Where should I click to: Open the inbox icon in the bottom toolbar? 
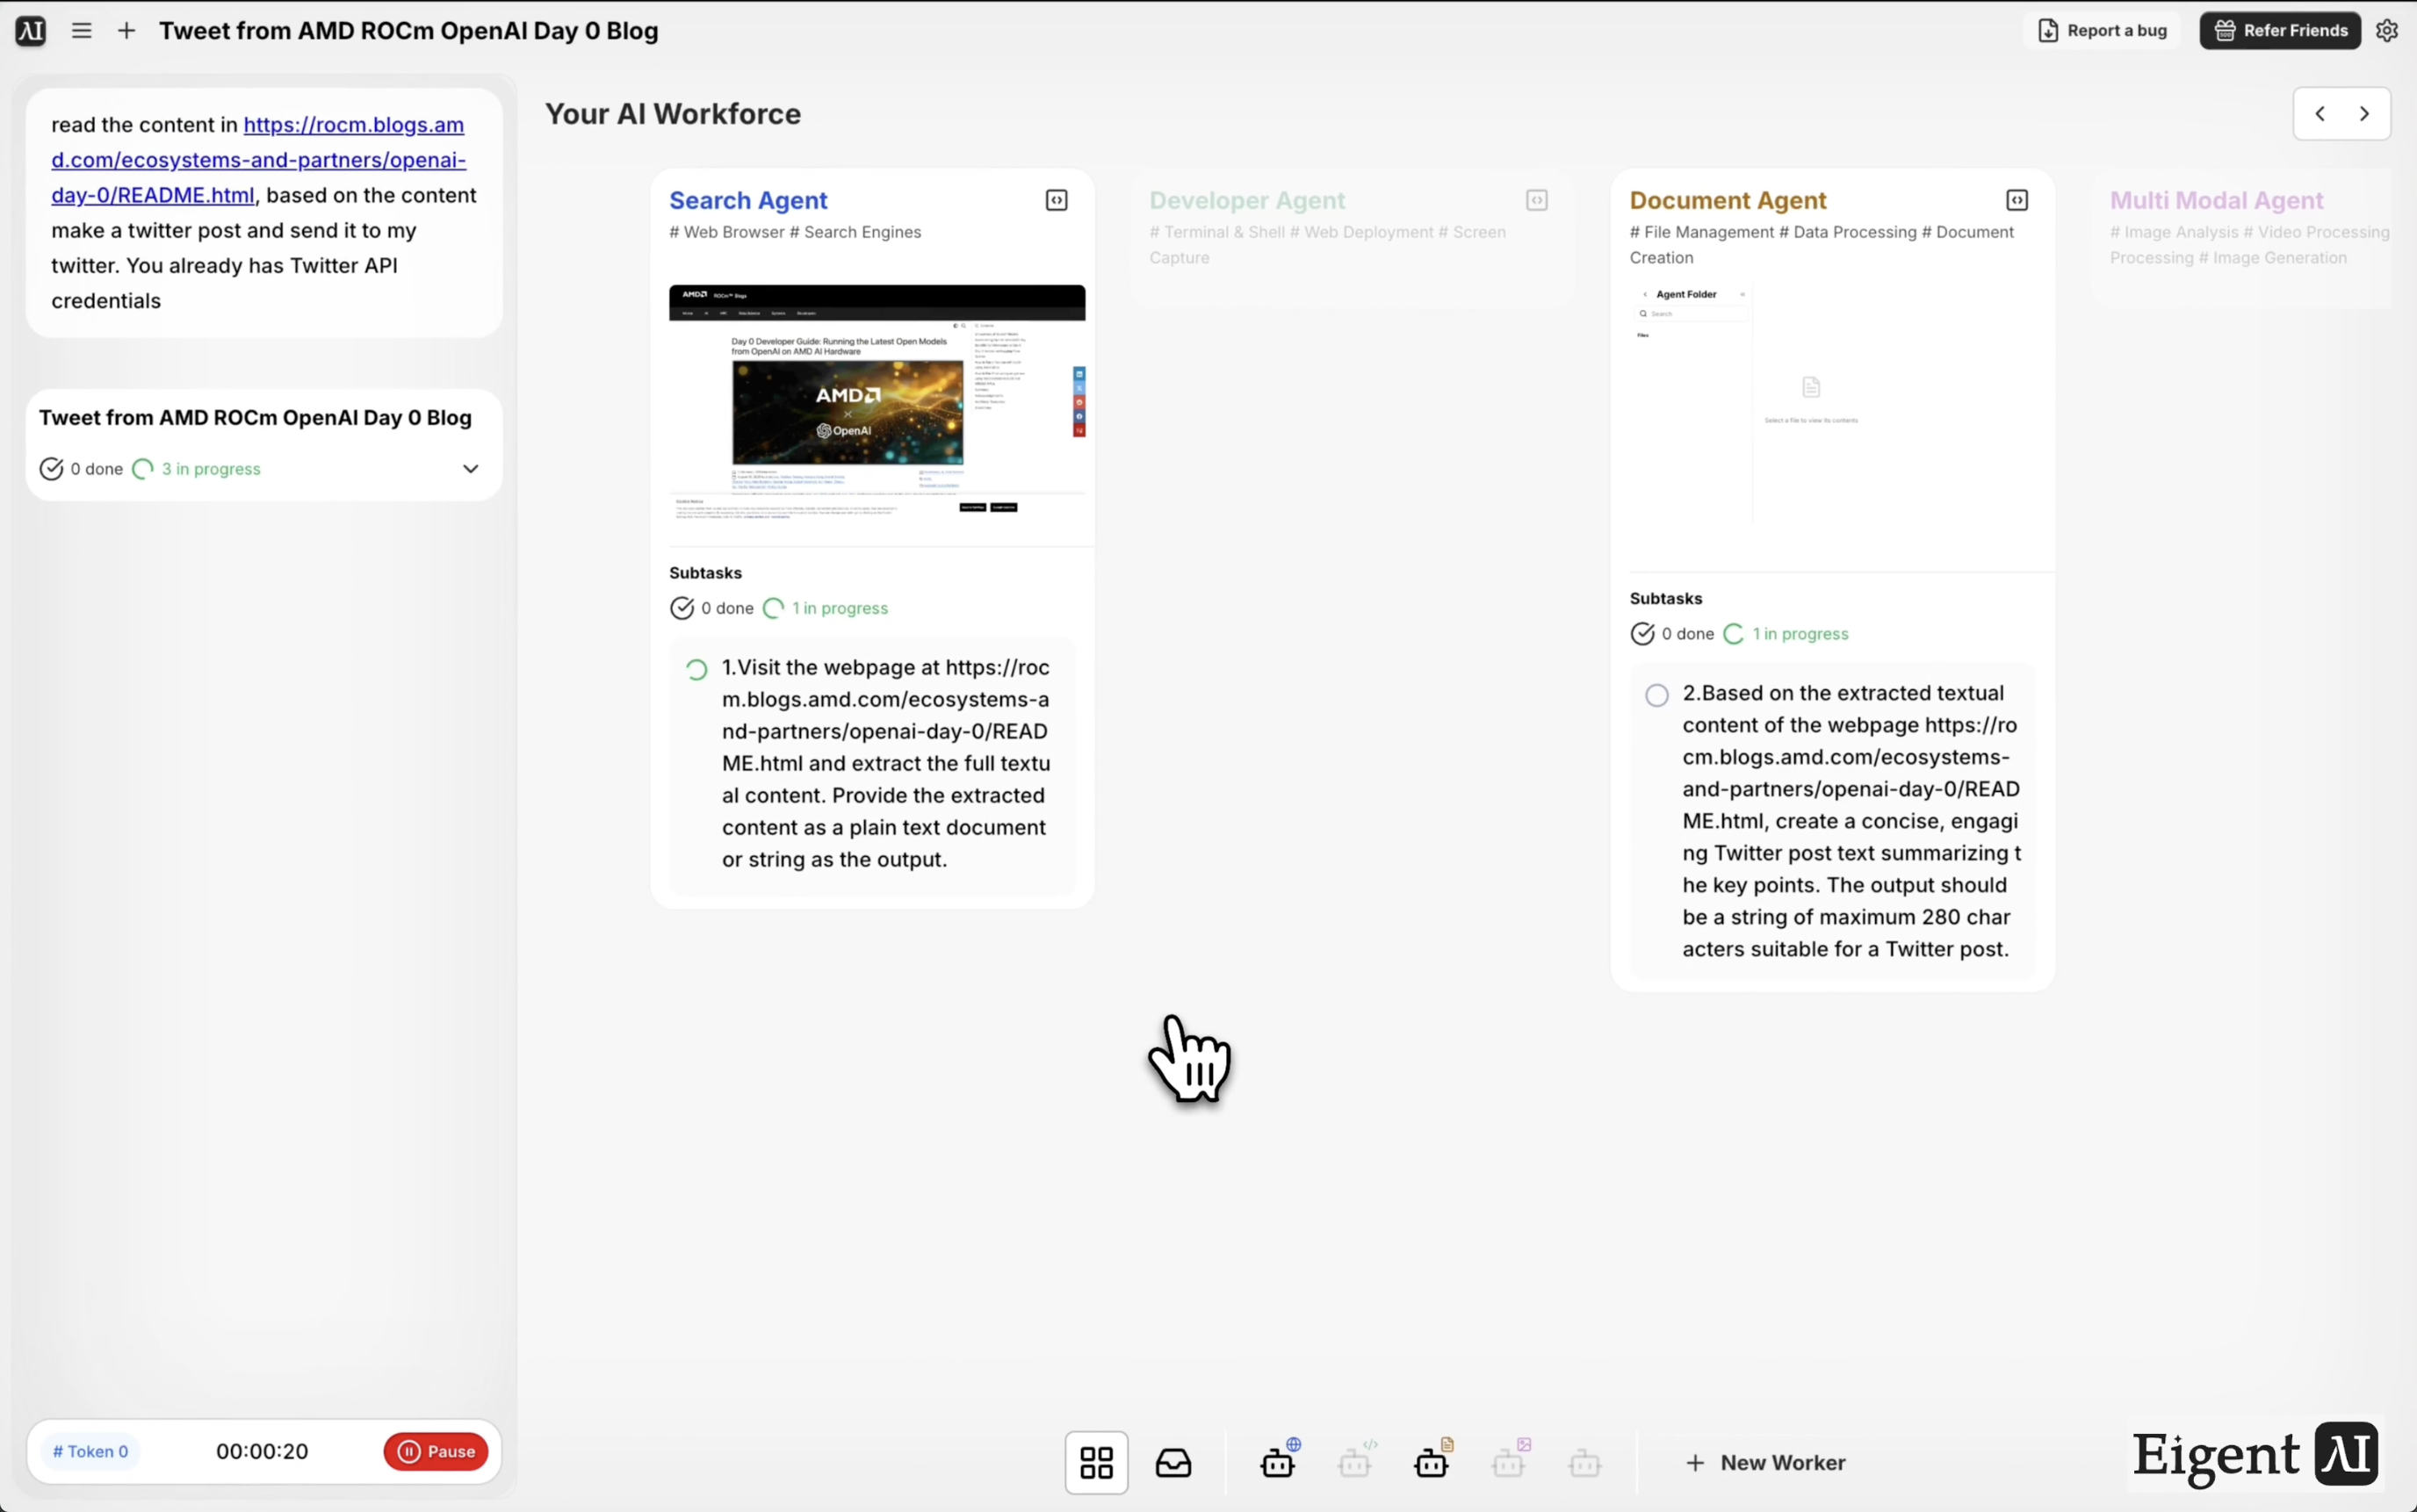click(x=1173, y=1462)
